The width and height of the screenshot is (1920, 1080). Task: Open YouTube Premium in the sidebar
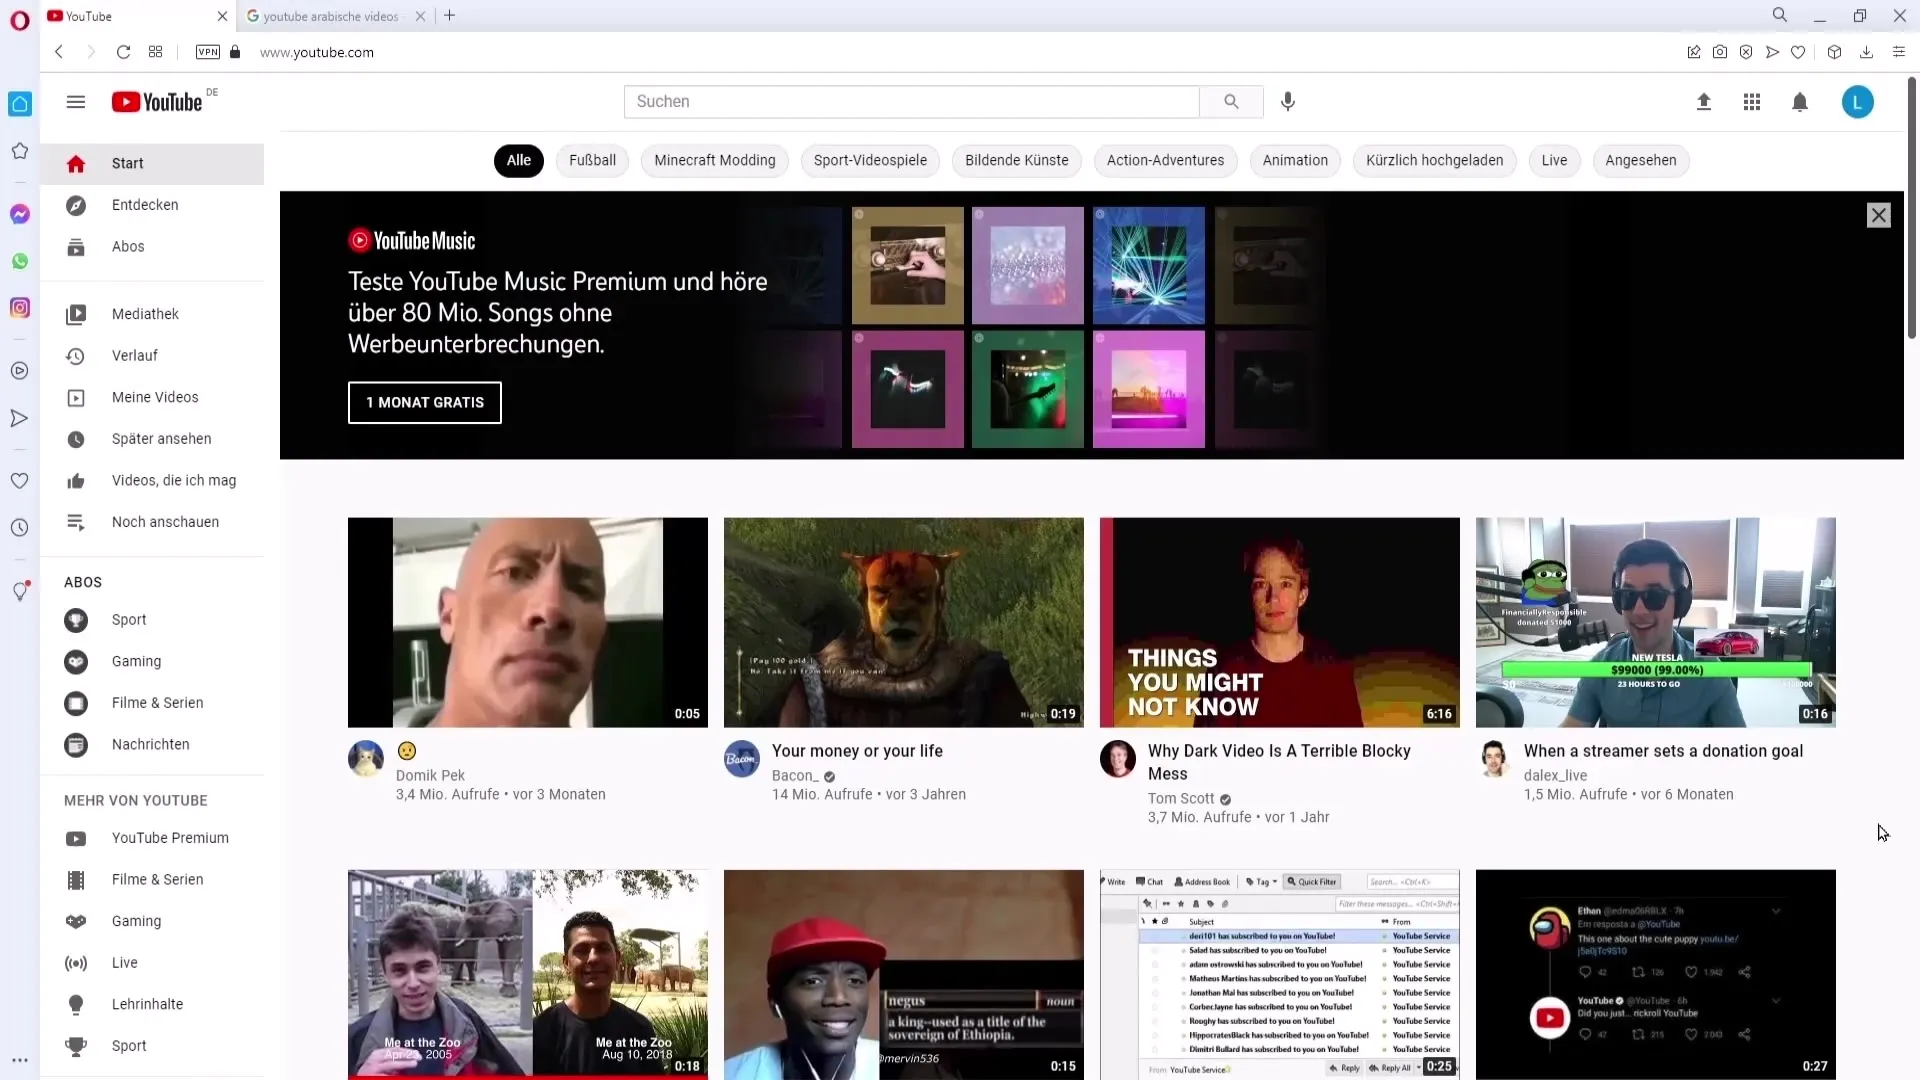coord(152,838)
